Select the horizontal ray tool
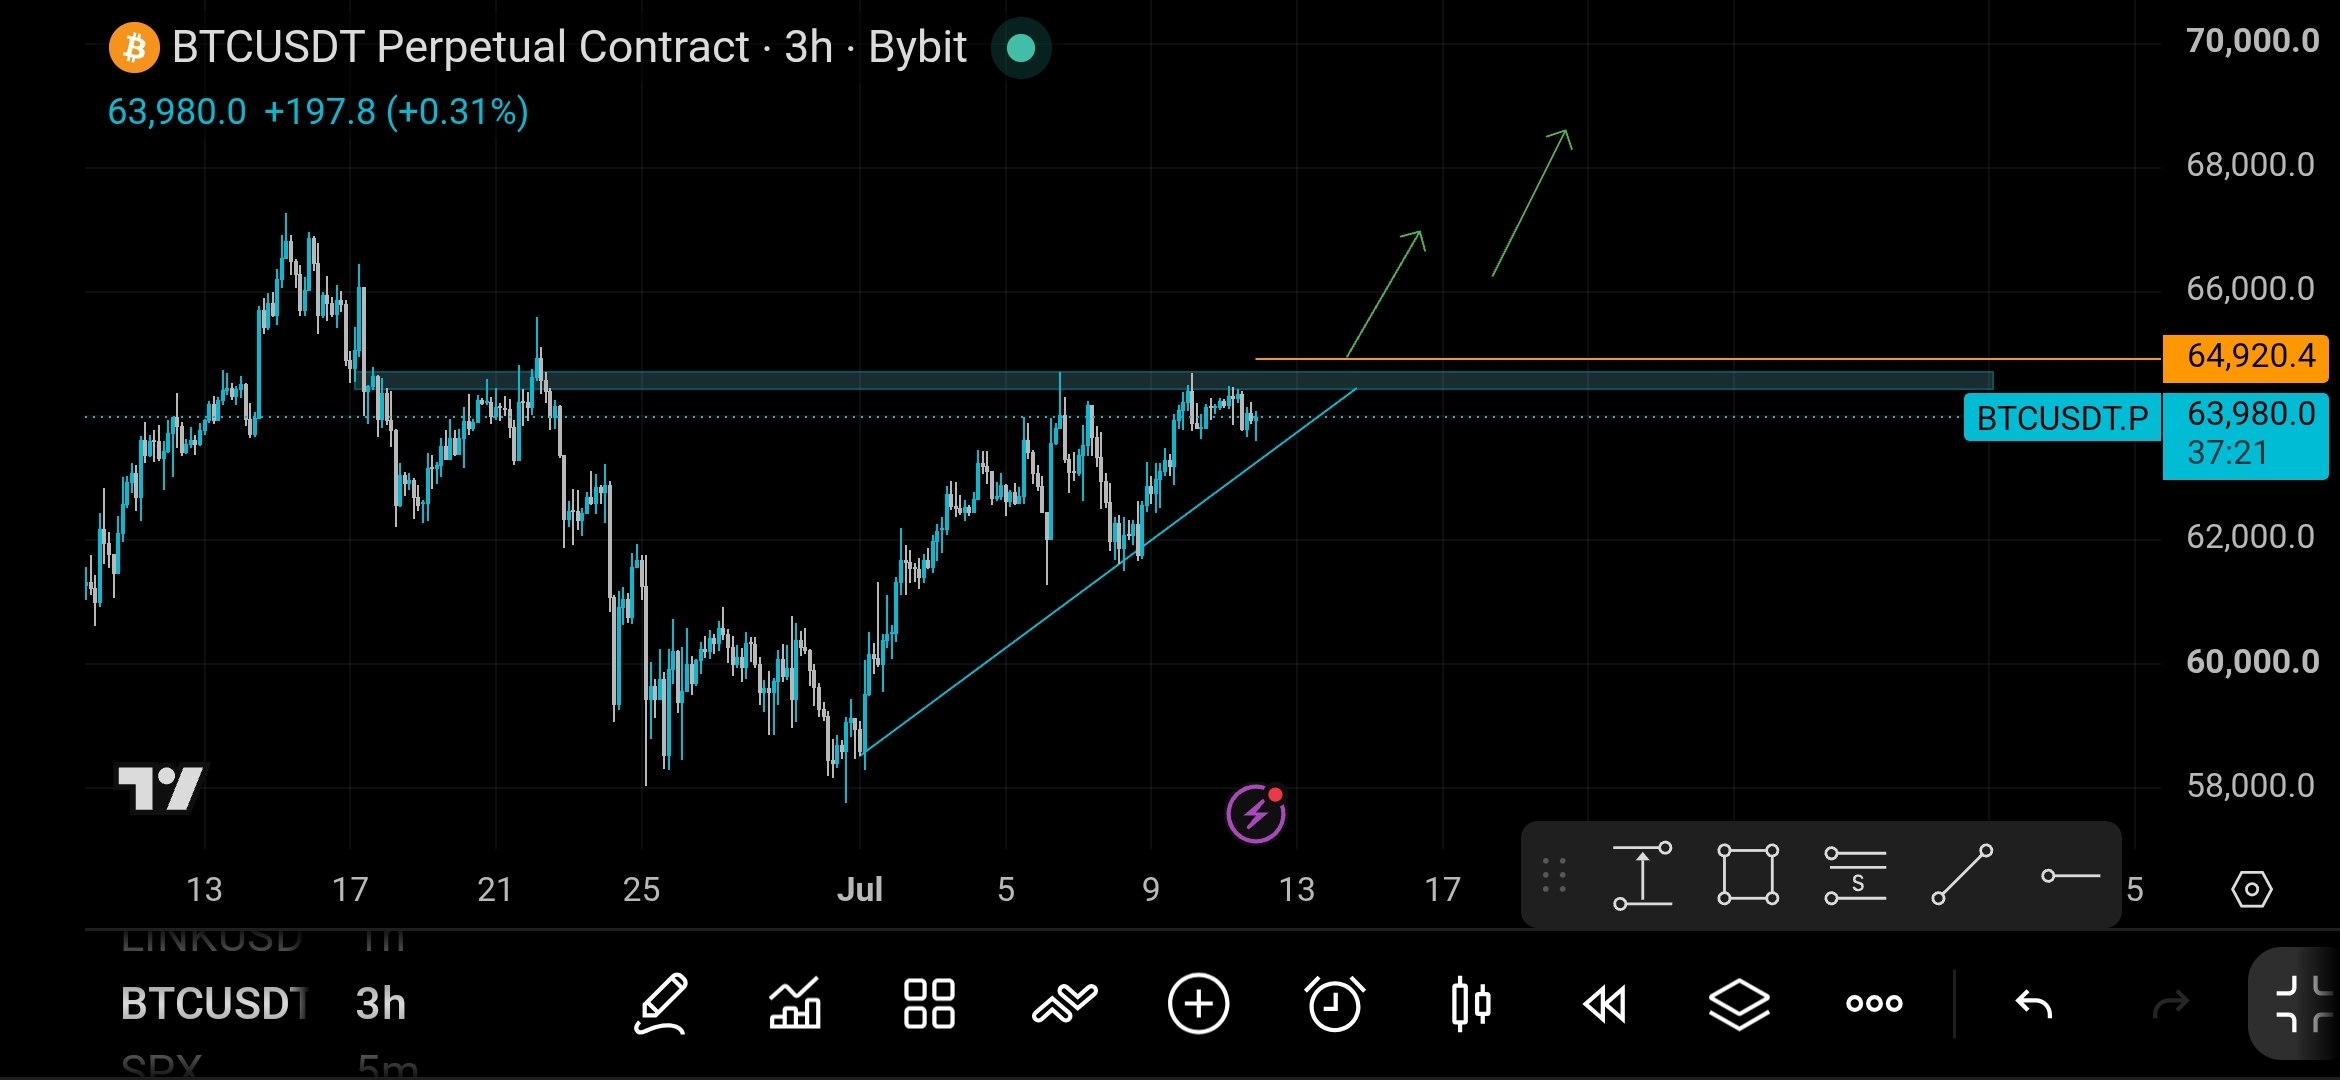 click(x=2069, y=876)
